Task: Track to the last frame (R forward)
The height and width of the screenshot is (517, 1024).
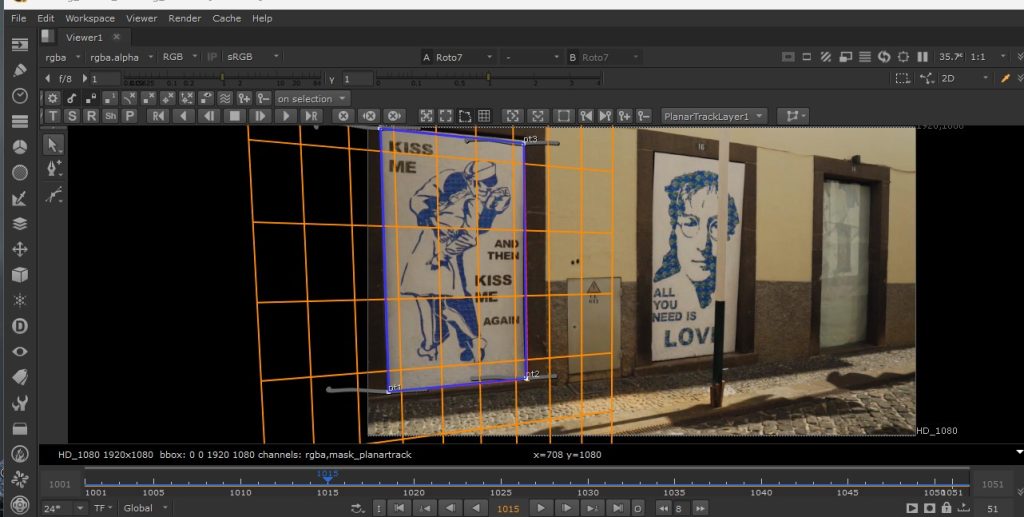Action: coord(312,116)
